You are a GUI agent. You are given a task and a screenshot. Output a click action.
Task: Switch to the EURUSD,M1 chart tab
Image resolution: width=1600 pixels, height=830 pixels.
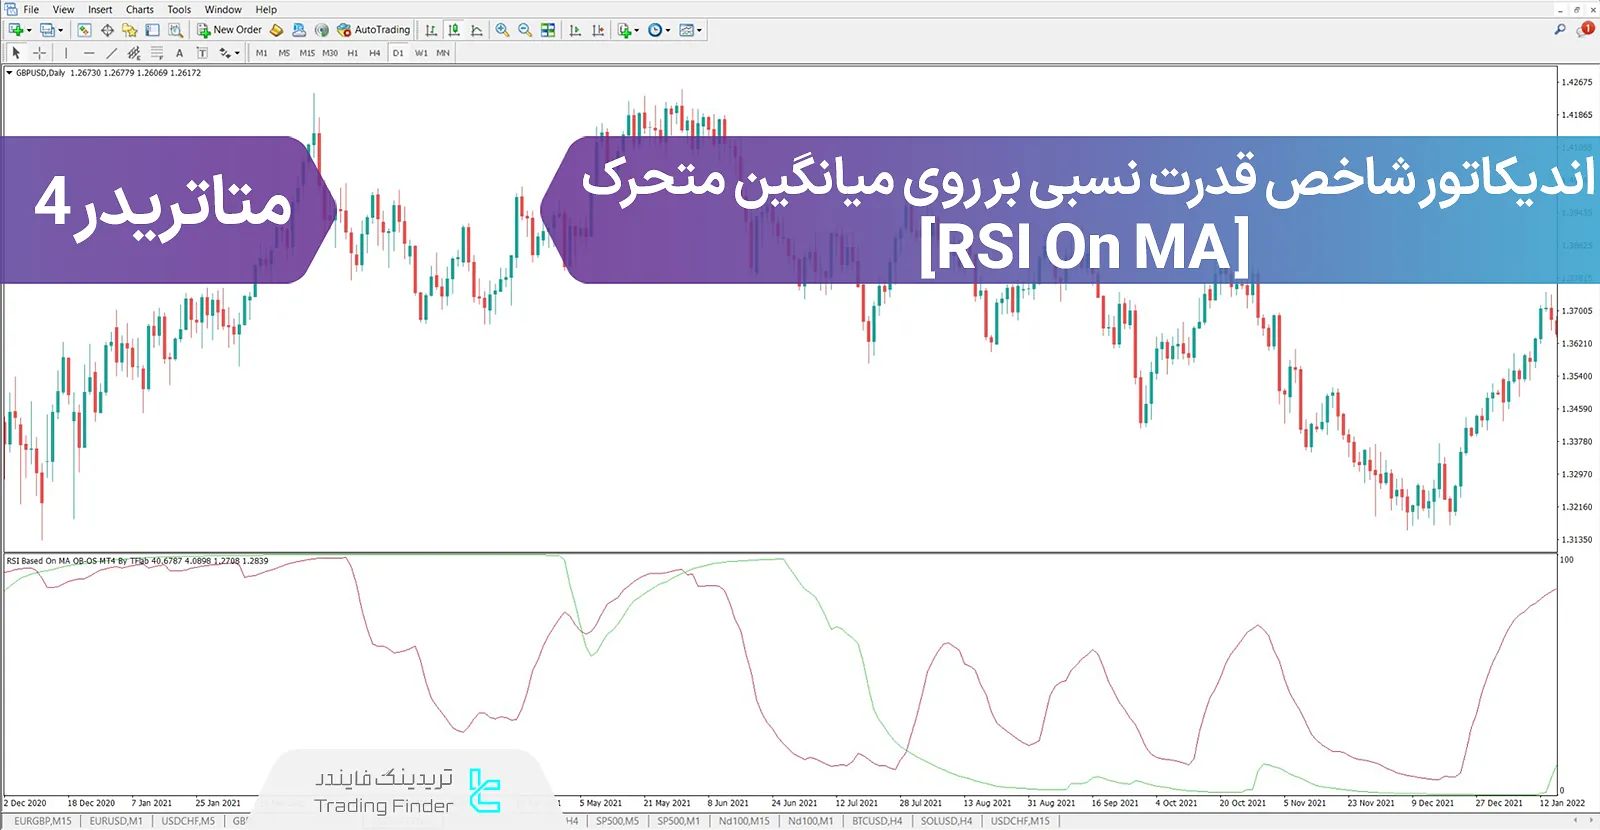coord(116,821)
